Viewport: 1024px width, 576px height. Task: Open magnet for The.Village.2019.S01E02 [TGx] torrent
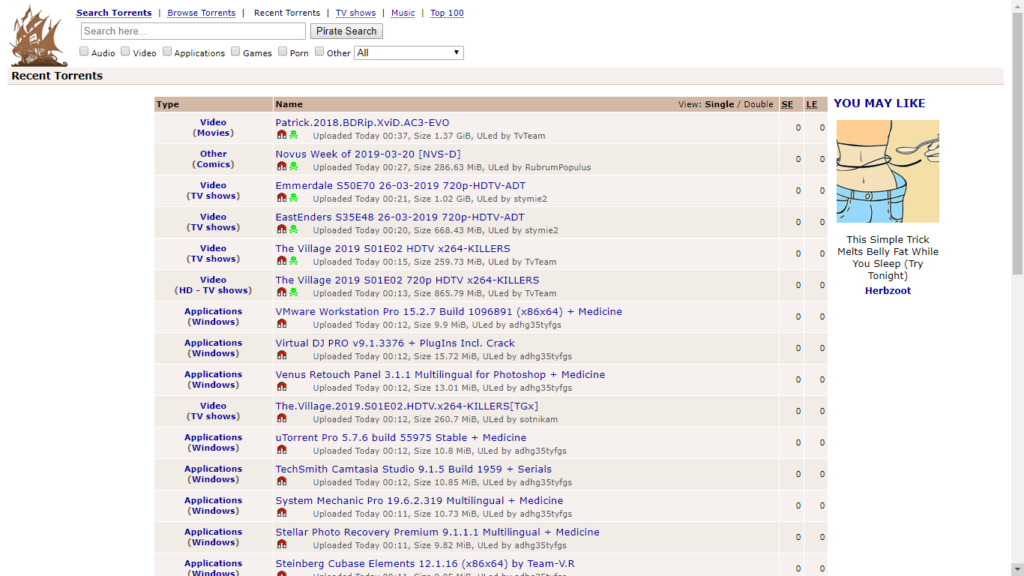(281, 418)
